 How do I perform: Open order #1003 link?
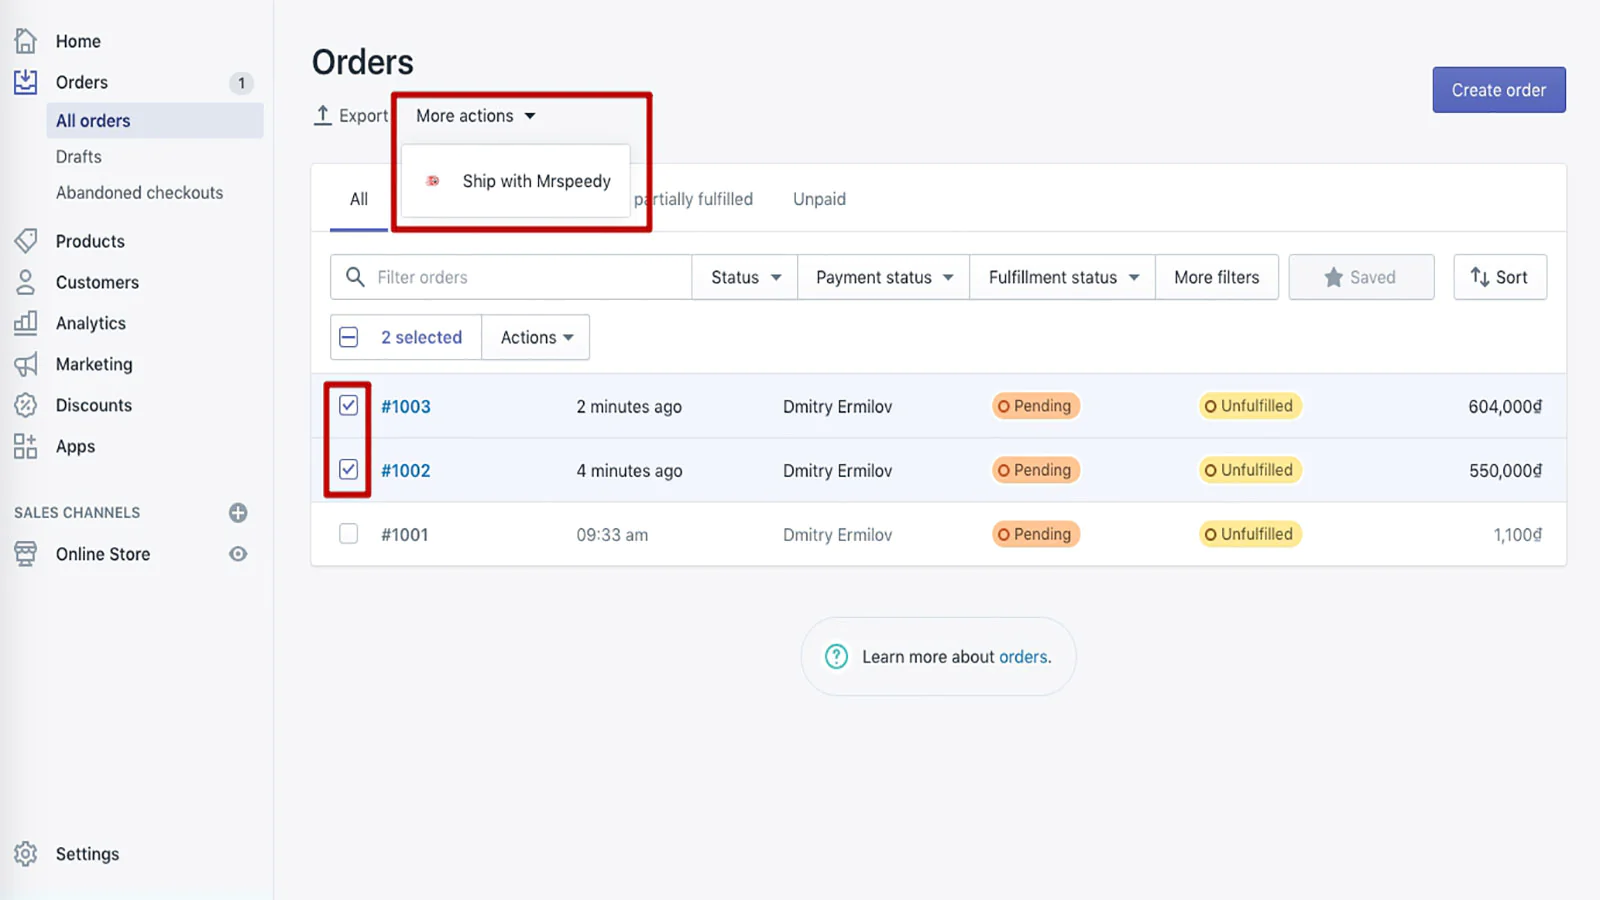click(406, 407)
